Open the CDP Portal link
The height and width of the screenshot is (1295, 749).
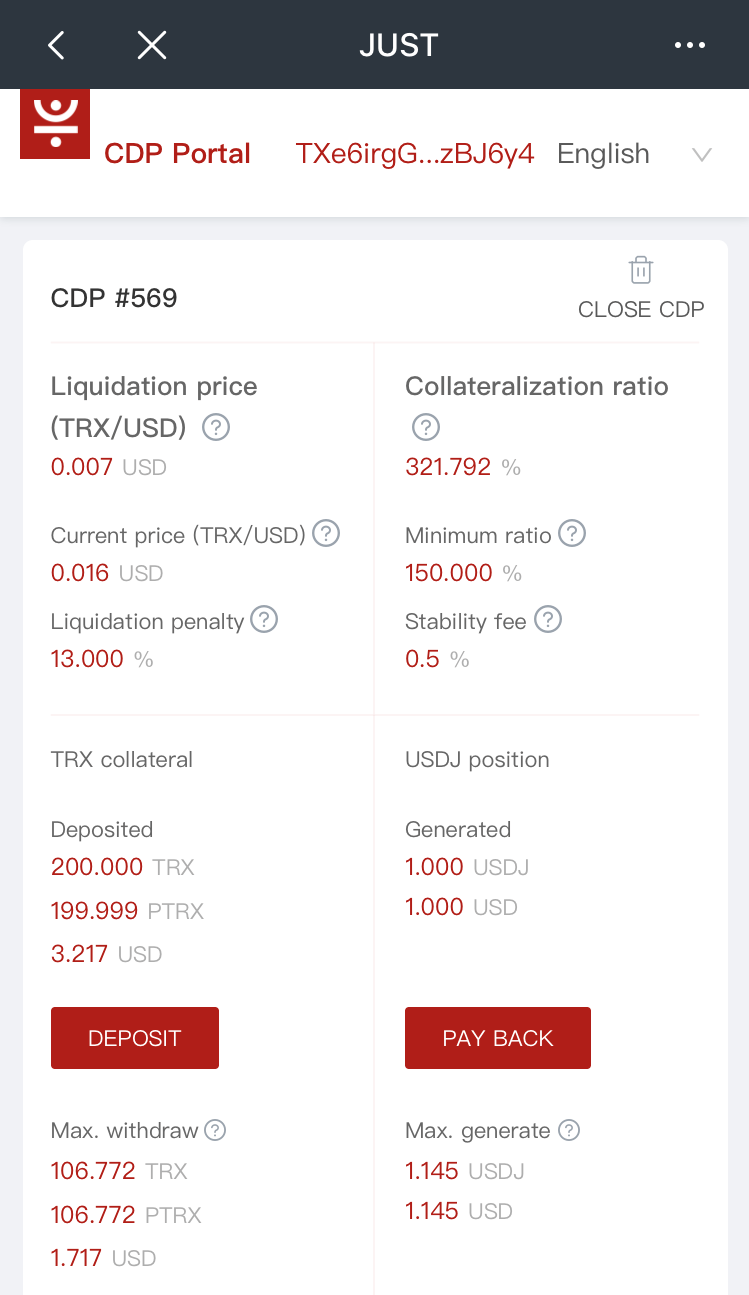point(177,154)
